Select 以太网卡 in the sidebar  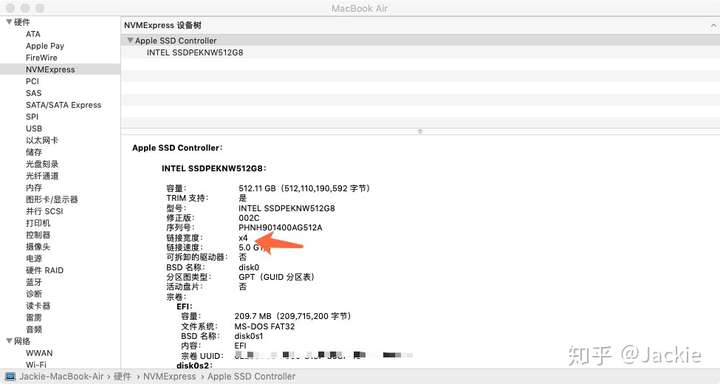click(x=42, y=141)
